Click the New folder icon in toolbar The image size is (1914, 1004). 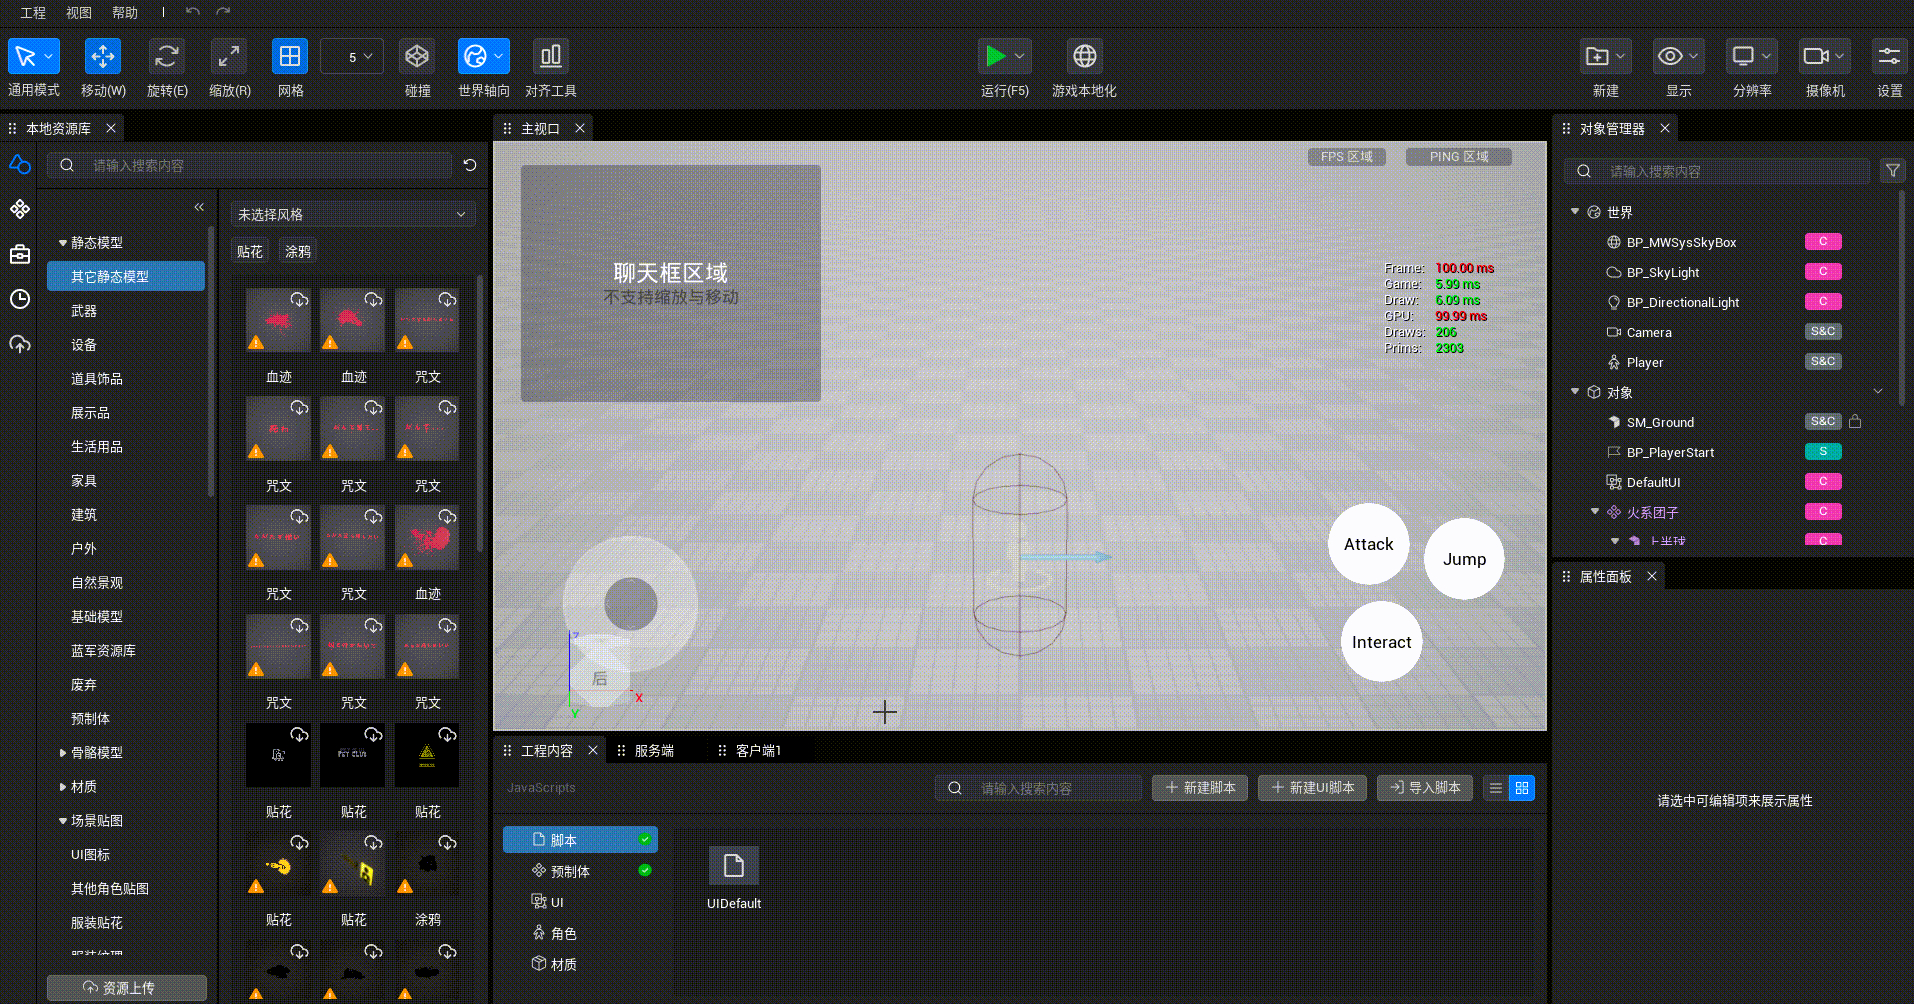(x=1597, y=57)
